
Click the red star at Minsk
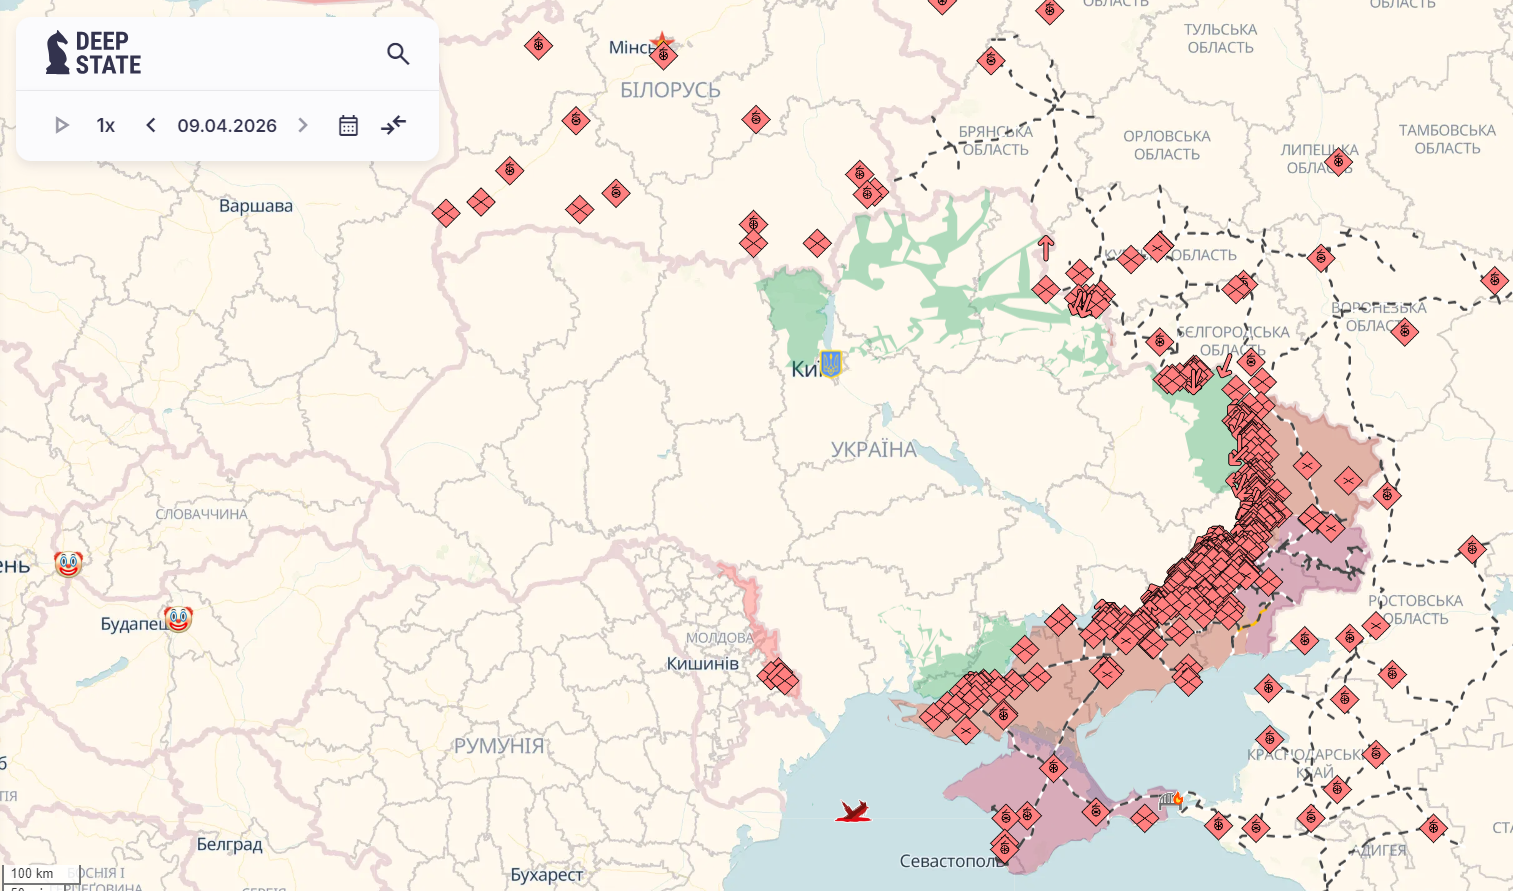(x=661, y=42)
